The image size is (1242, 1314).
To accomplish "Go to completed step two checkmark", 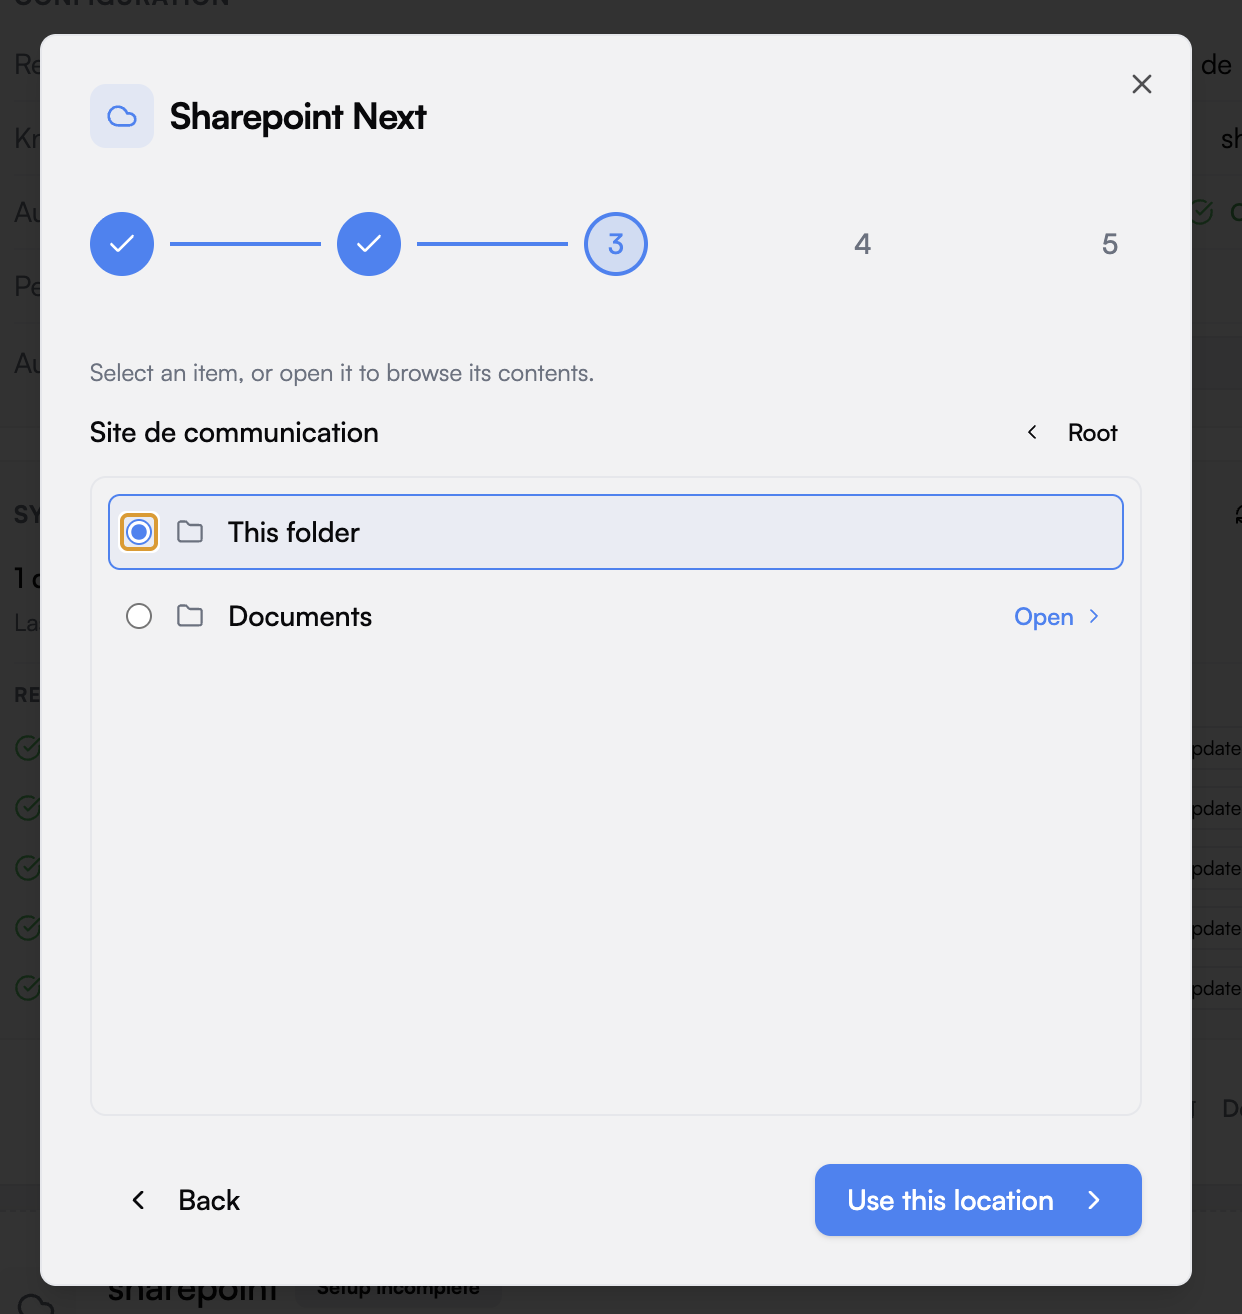I will (x=369, y=244).
